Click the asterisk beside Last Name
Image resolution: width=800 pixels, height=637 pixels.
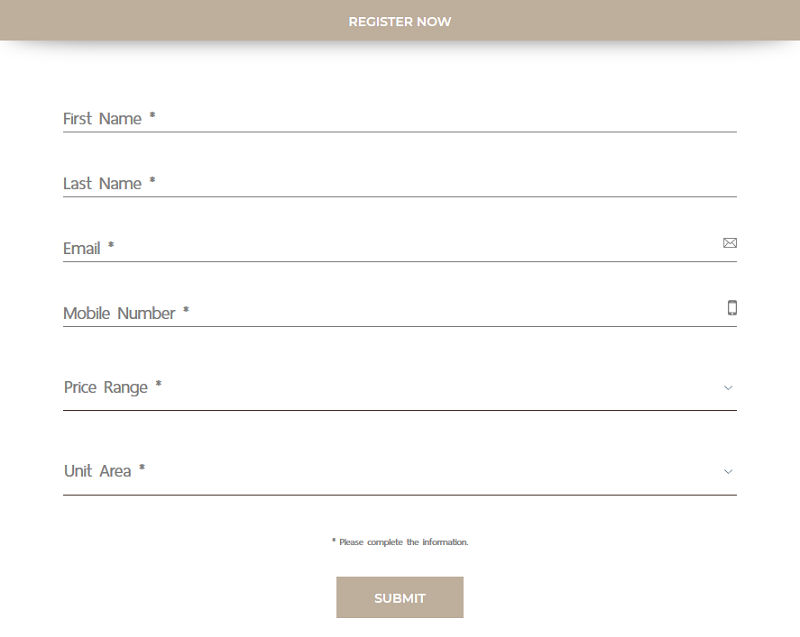[x=152, y=180]
